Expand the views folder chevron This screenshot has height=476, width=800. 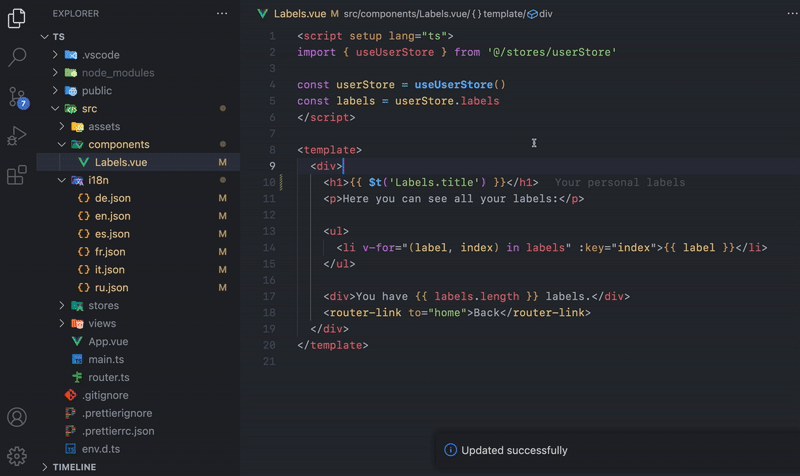62,323
